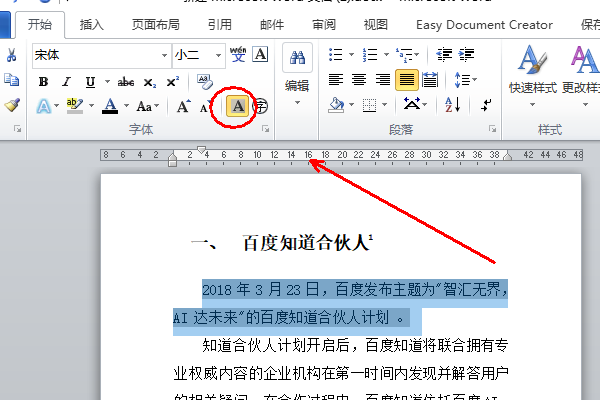Align text left
The height and width of the screenshot is (400, 600).
336,80
